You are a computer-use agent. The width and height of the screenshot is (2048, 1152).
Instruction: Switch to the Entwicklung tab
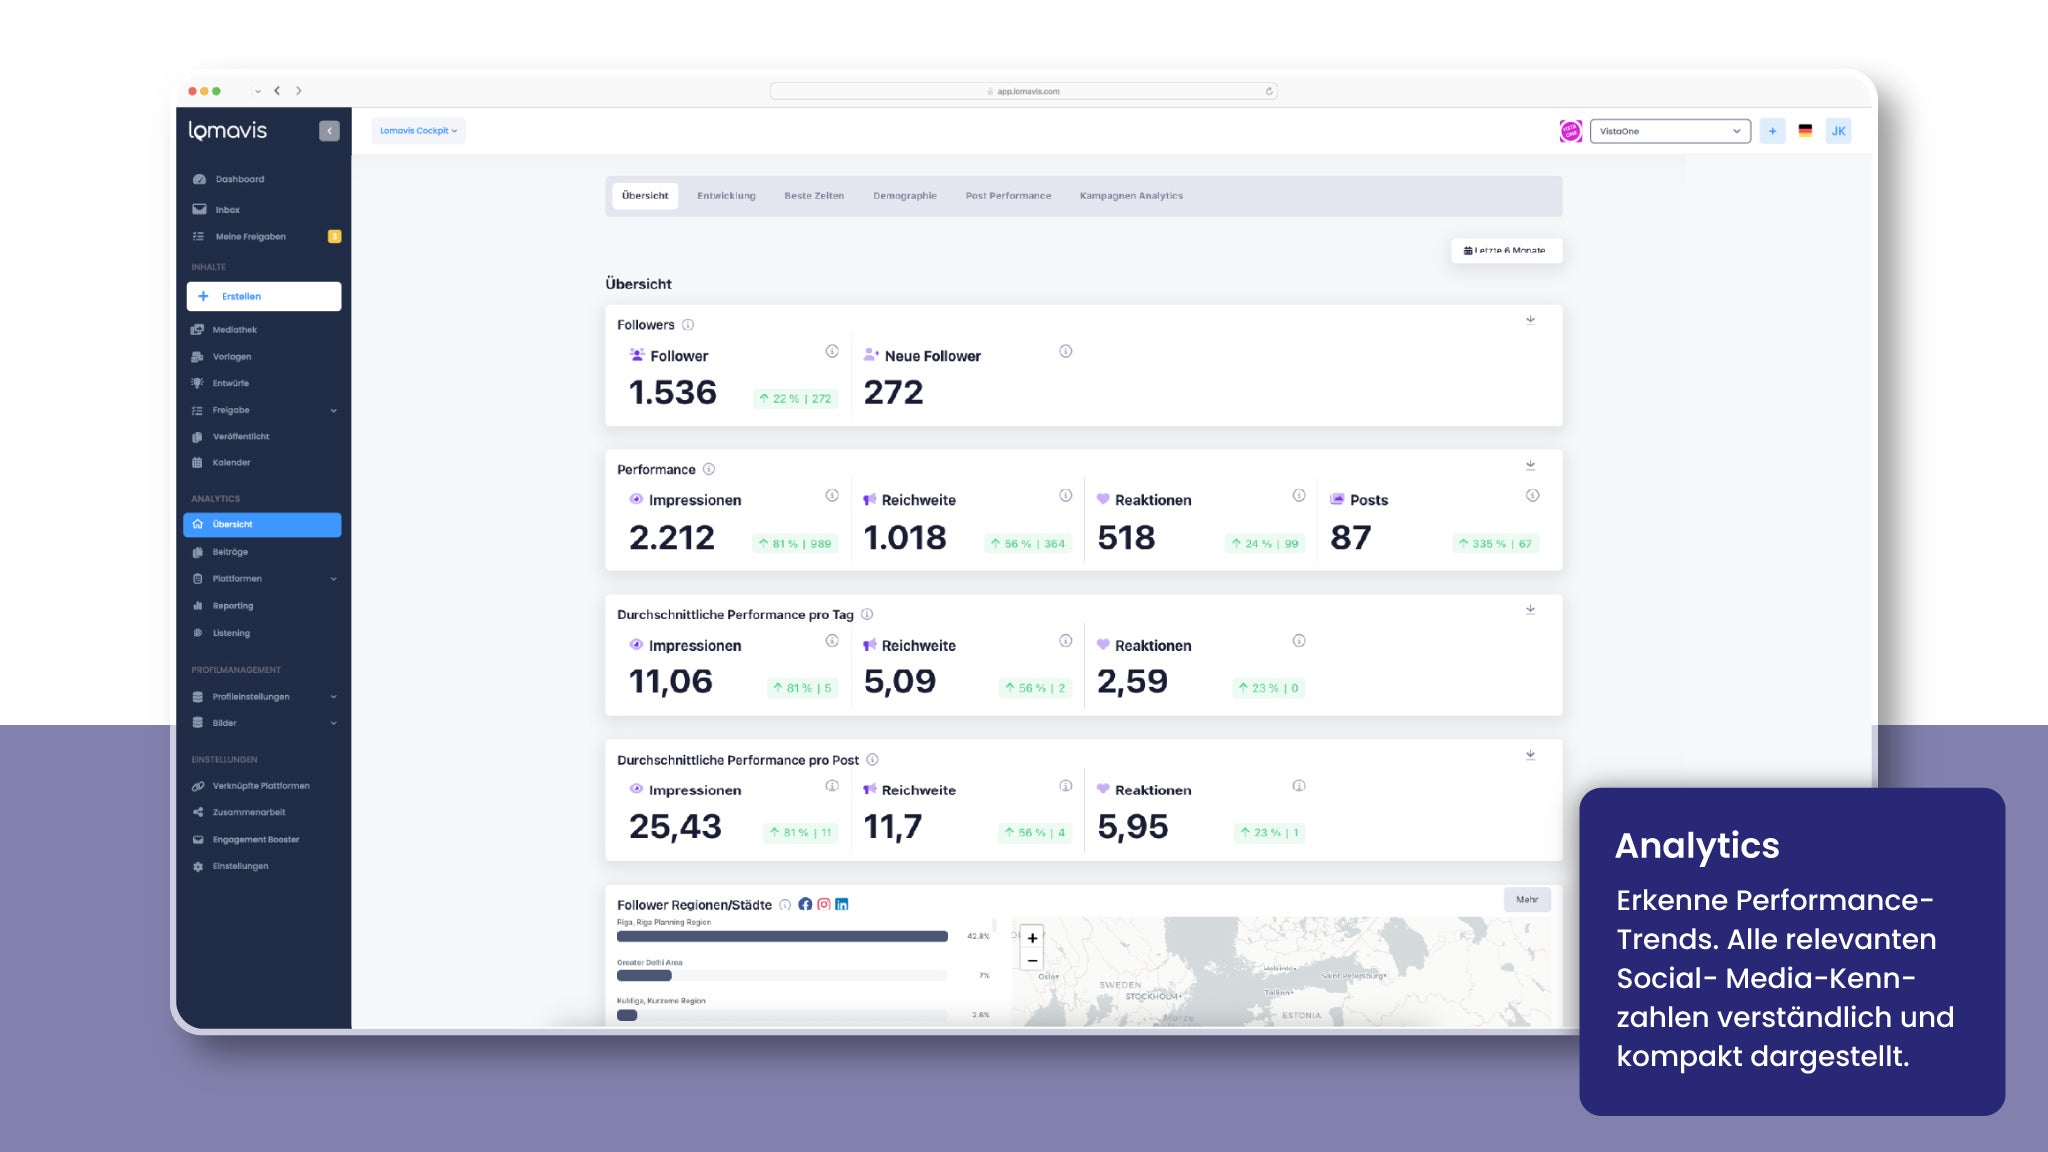(726, 196)
